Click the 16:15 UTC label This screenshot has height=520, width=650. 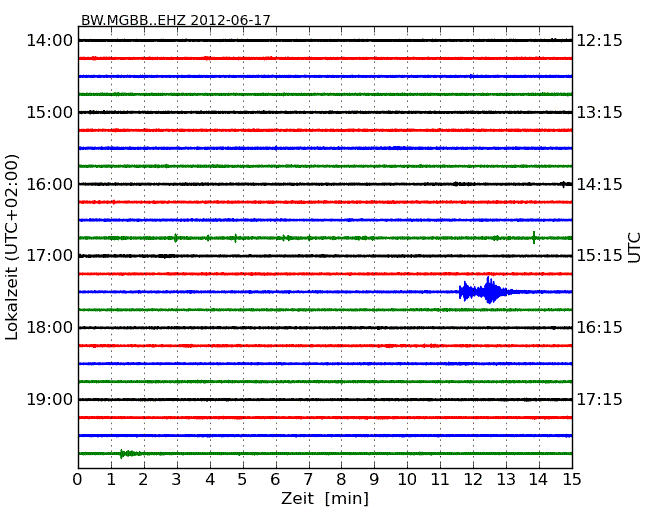tap(600, 328)
